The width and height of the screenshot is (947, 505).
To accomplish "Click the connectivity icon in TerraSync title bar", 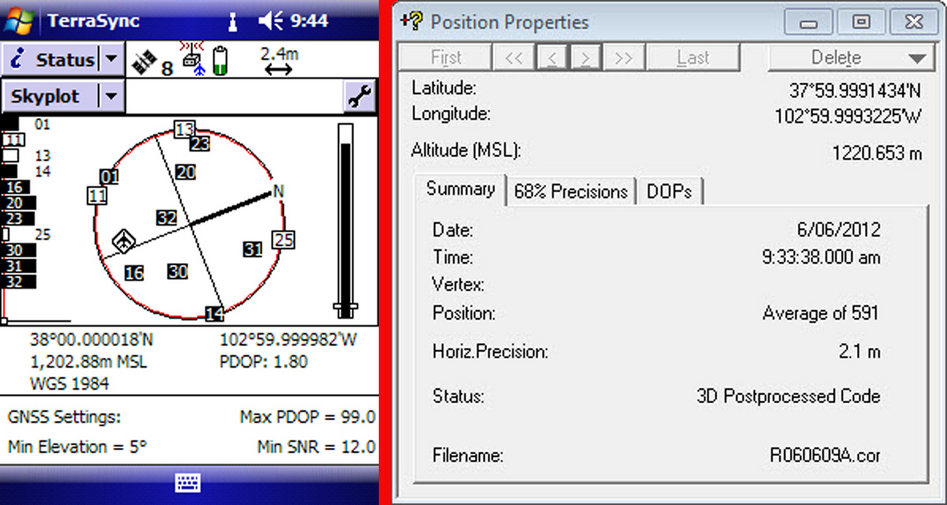I will pos(233,22).
